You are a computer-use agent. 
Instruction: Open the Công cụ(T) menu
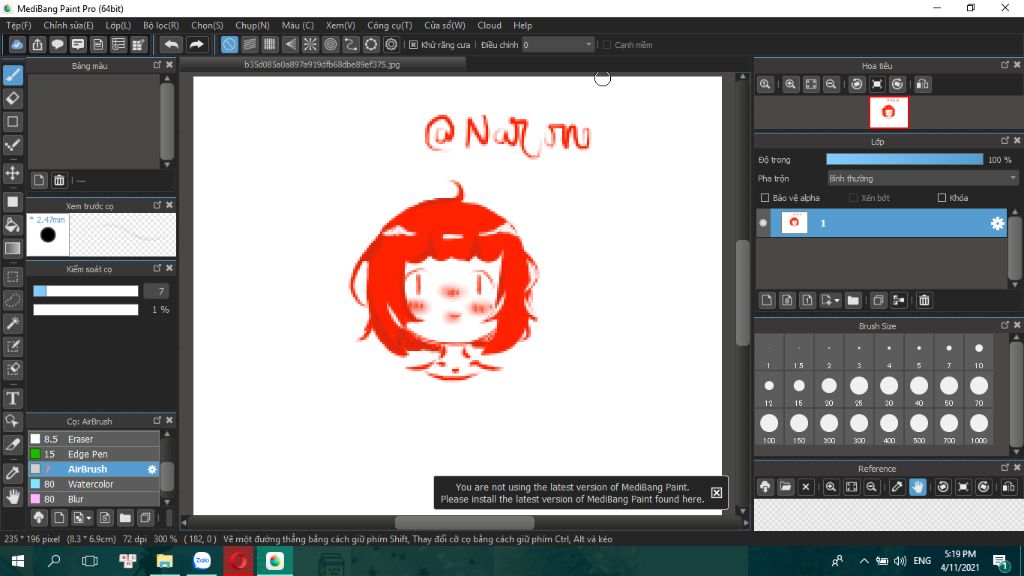click(389, 25)
